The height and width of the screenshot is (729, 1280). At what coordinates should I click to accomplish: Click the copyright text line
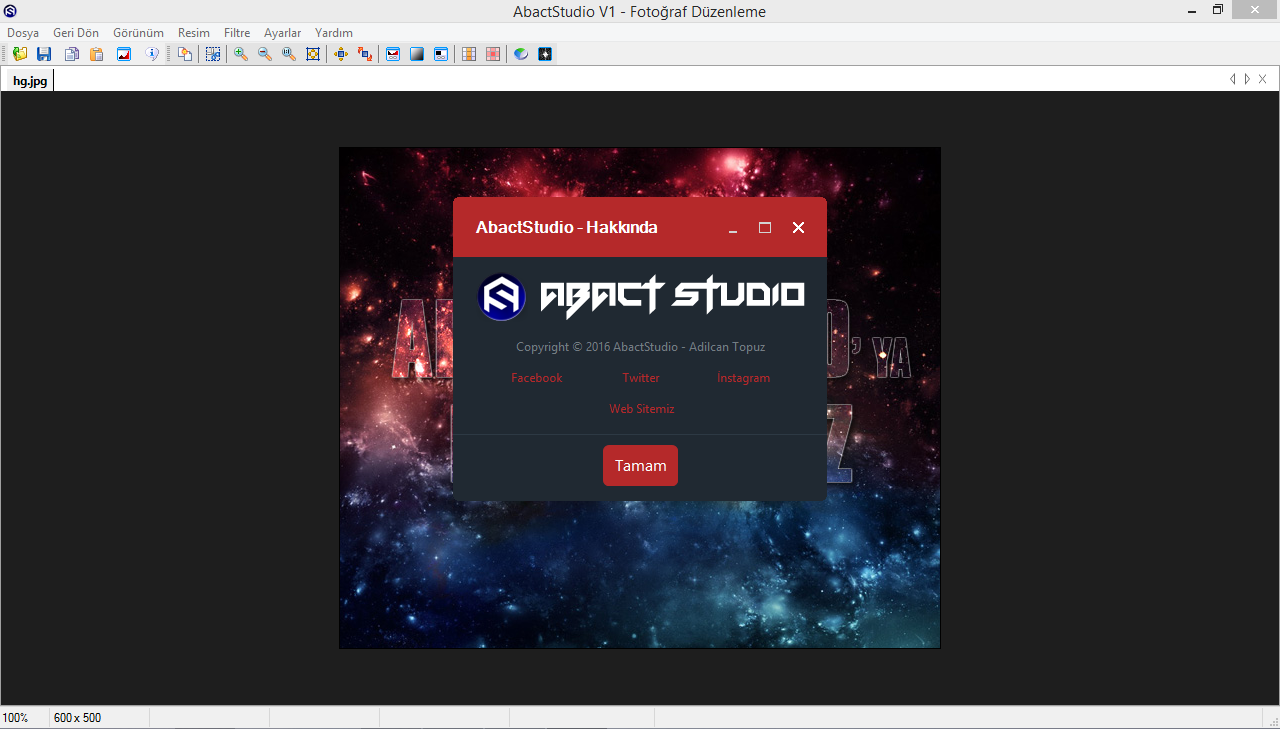click(640, 347)
